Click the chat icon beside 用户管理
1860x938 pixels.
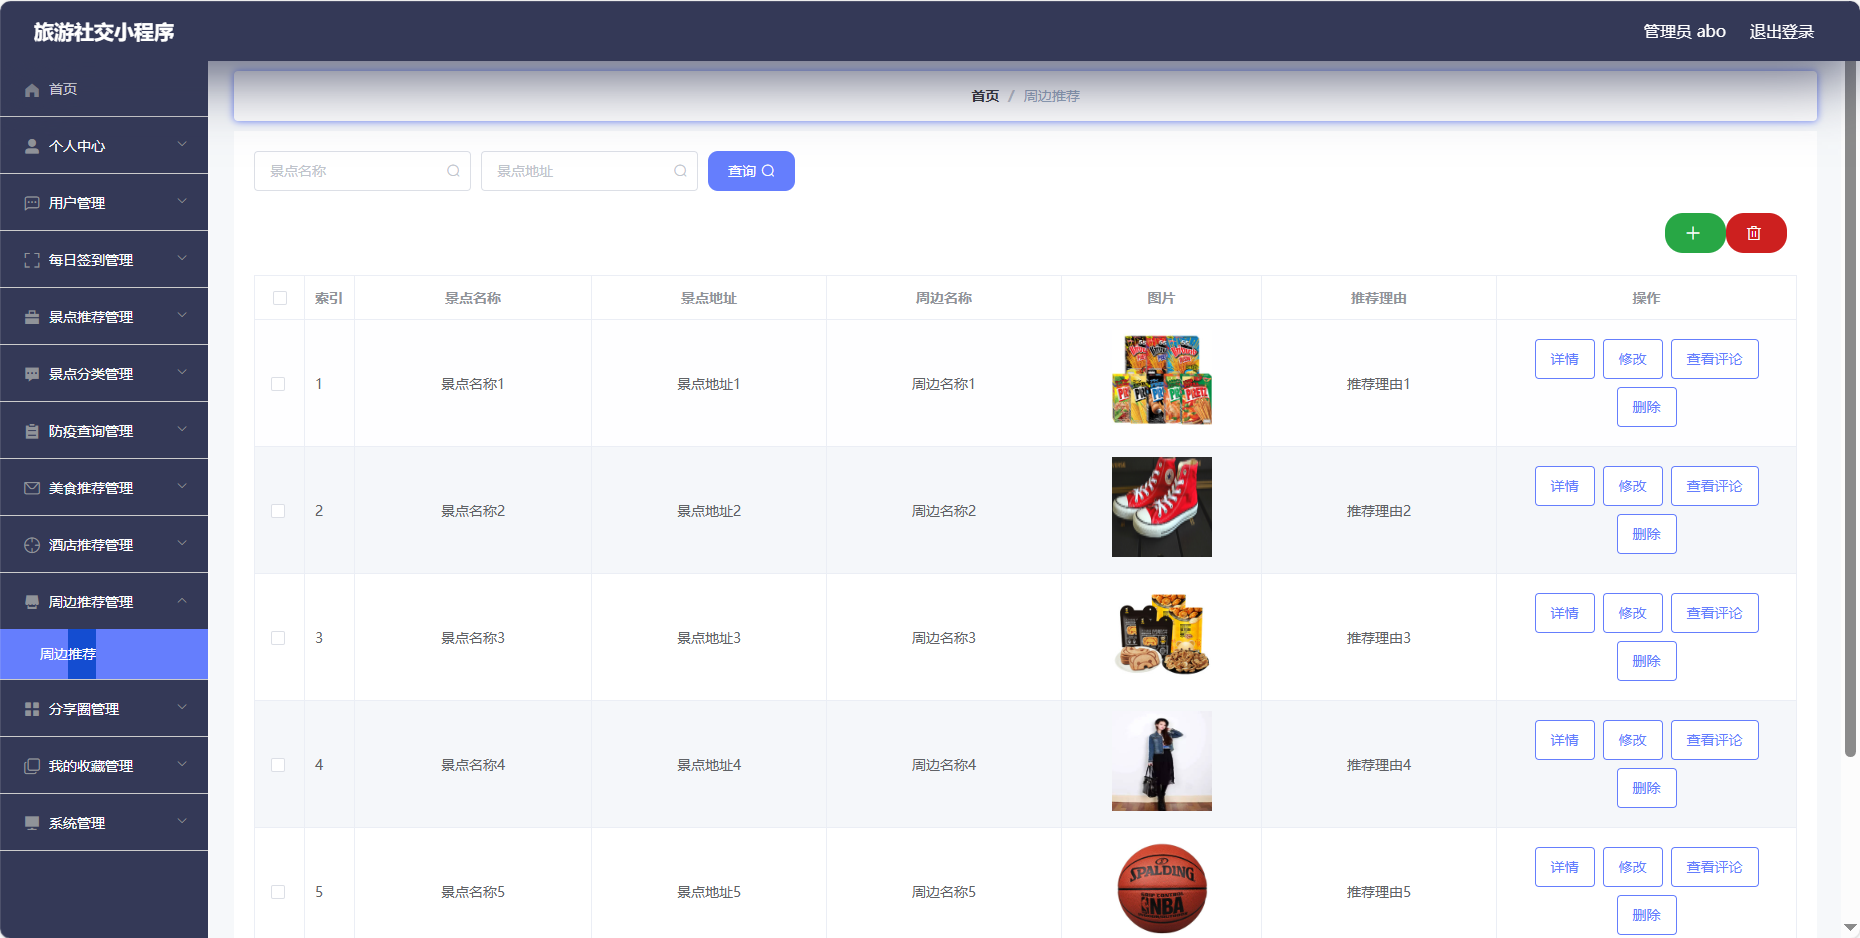tap(32, 204)
